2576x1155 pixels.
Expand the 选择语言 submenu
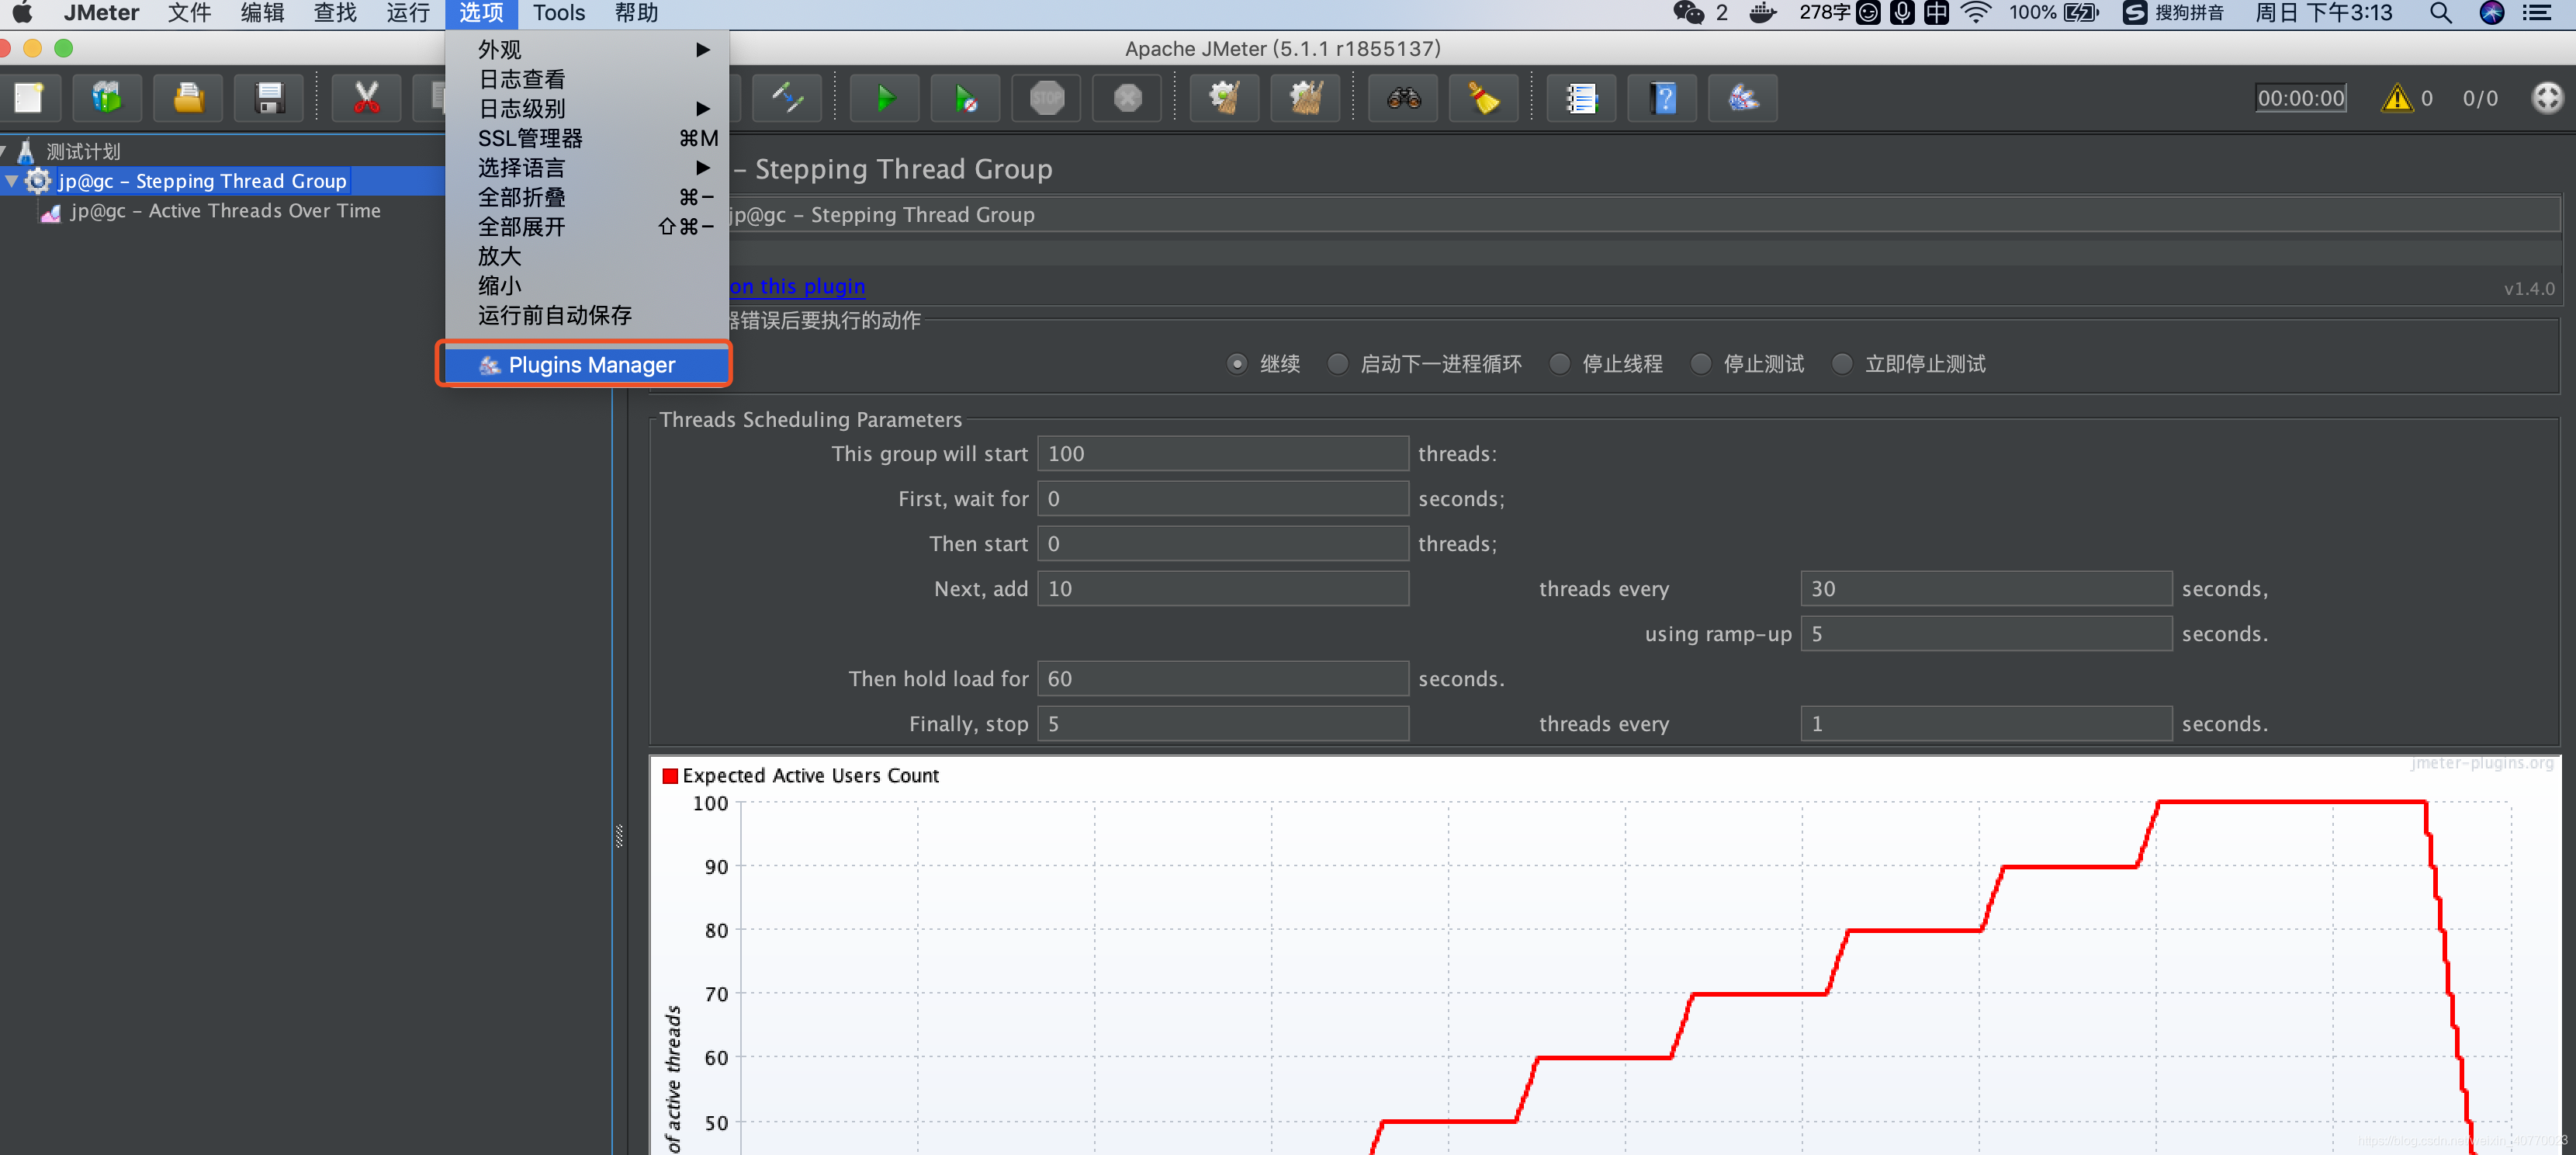tap(587, 167)
